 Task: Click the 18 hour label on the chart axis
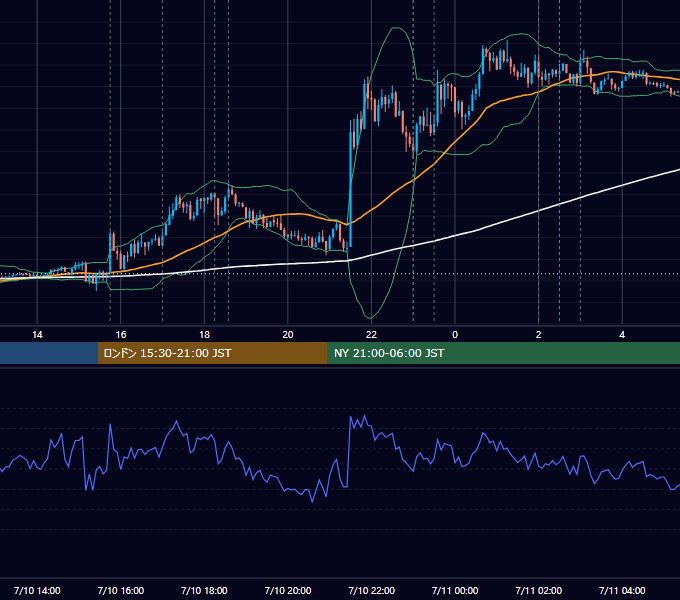204,335
